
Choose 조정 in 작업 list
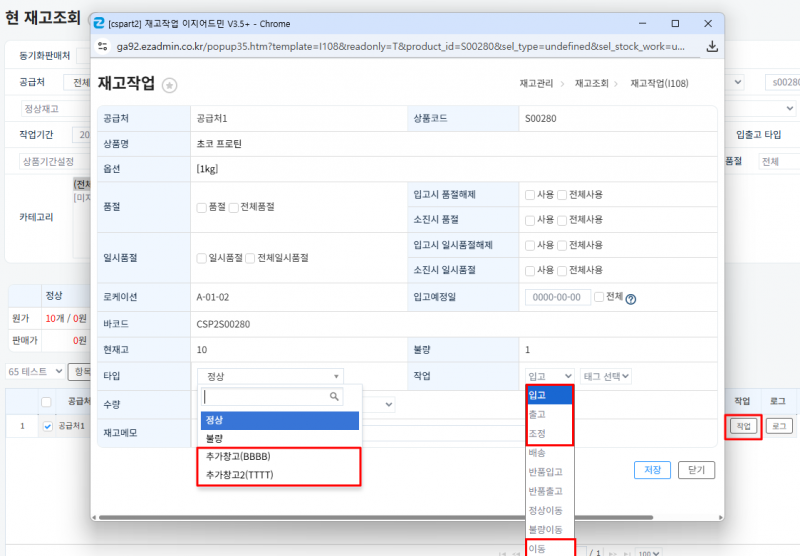pyautogui.click(x=549, y=434)
